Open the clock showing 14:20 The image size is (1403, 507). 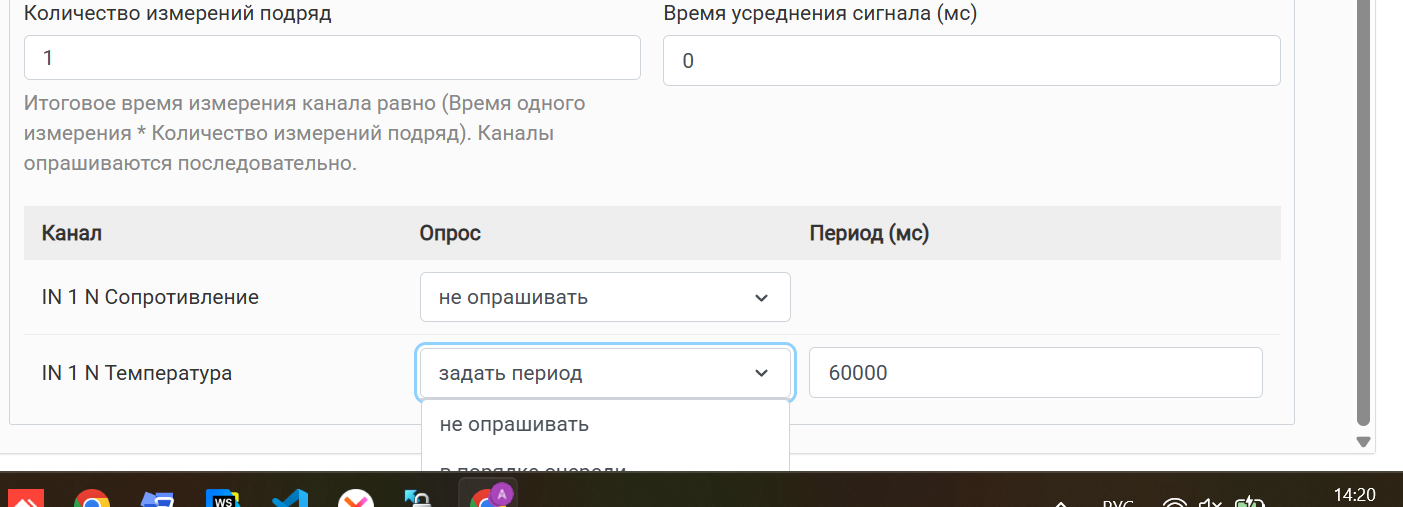[1355, 495]
